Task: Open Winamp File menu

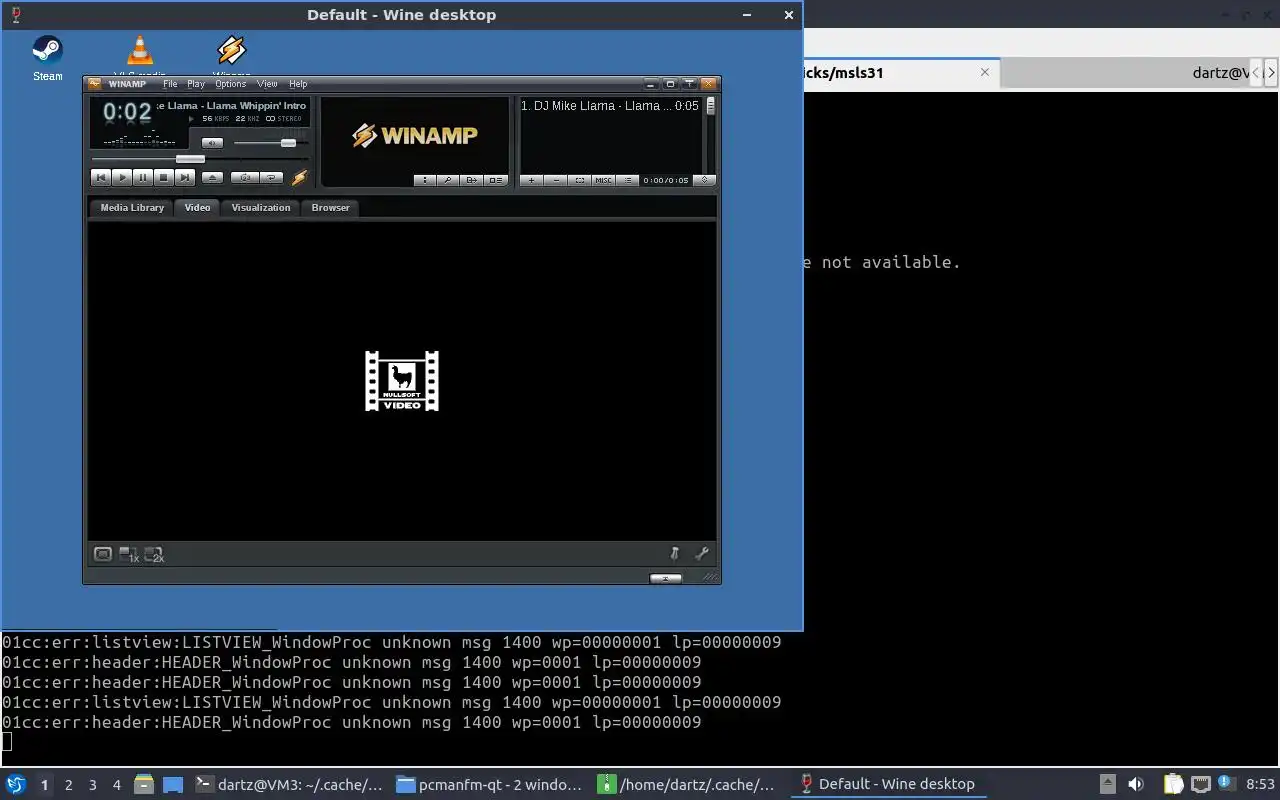Action: point(170,84)
